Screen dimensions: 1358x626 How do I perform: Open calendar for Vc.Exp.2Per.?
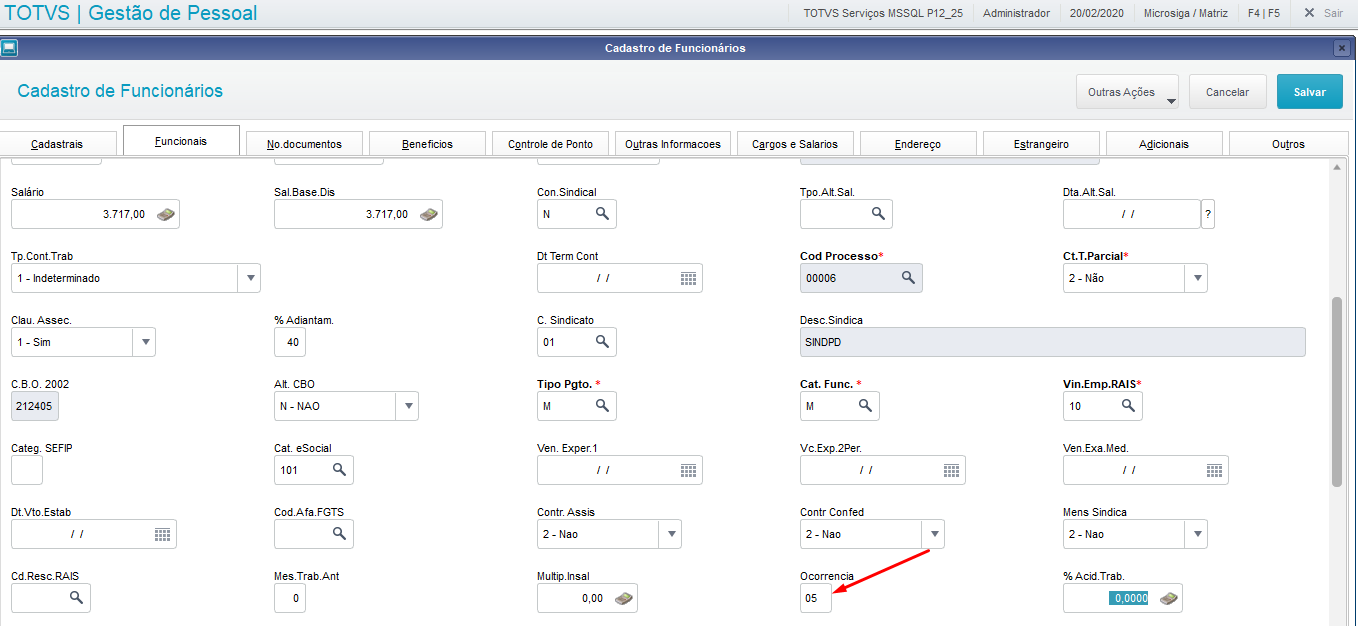(x=951, y=470)
